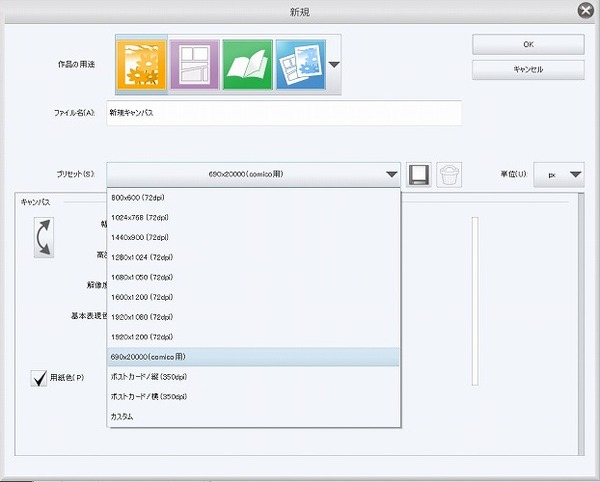Click the キャンセル button

(527, 69)
